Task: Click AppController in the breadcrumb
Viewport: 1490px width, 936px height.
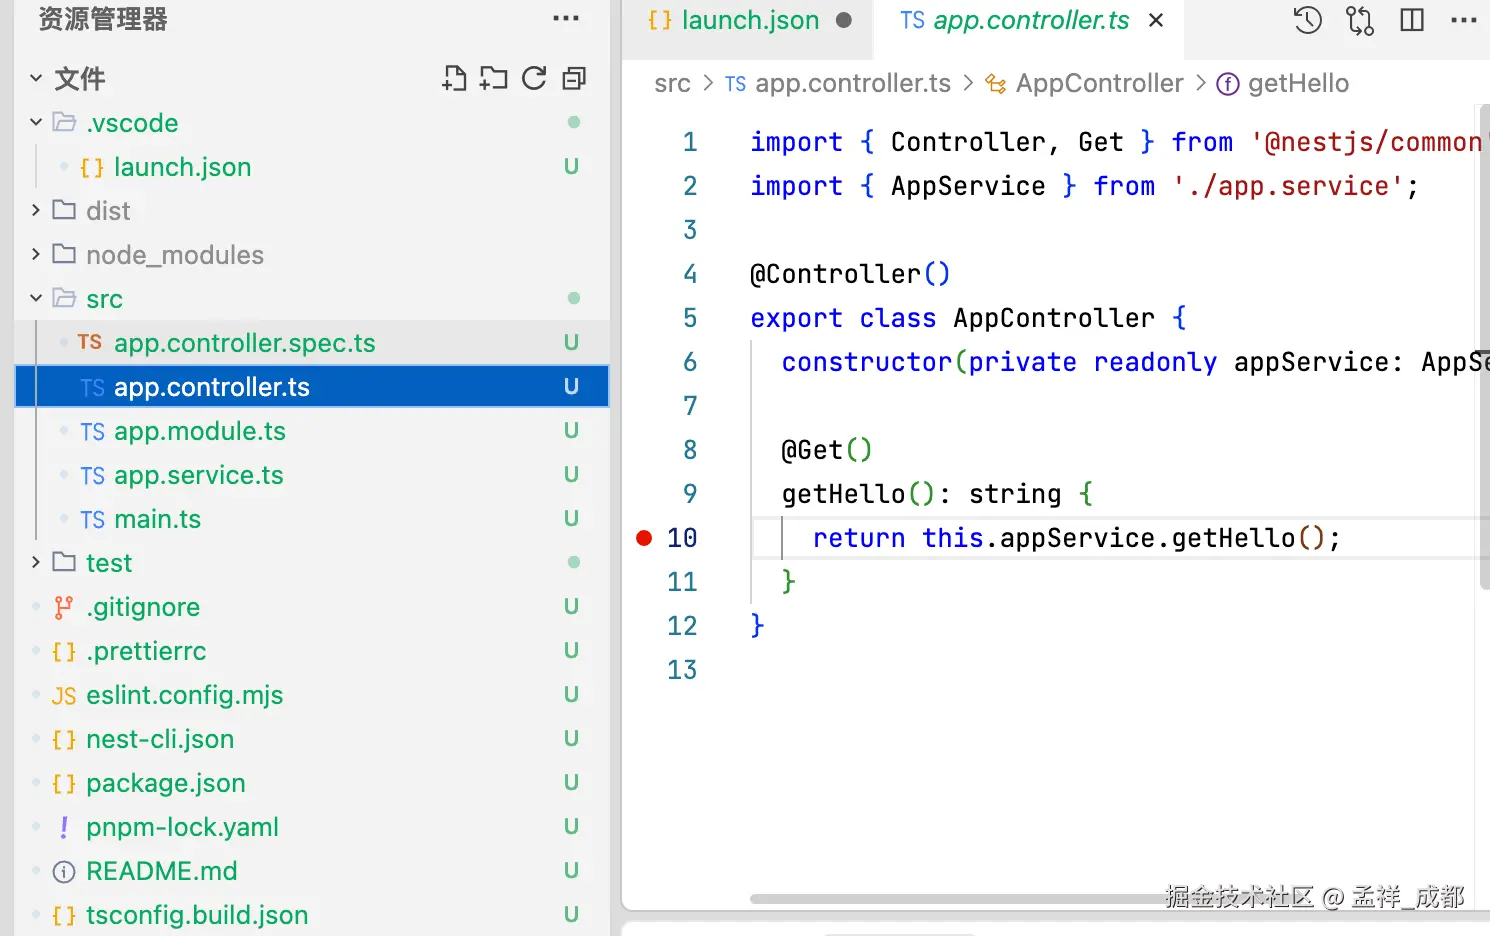Action: click(x=1099, y=84)
